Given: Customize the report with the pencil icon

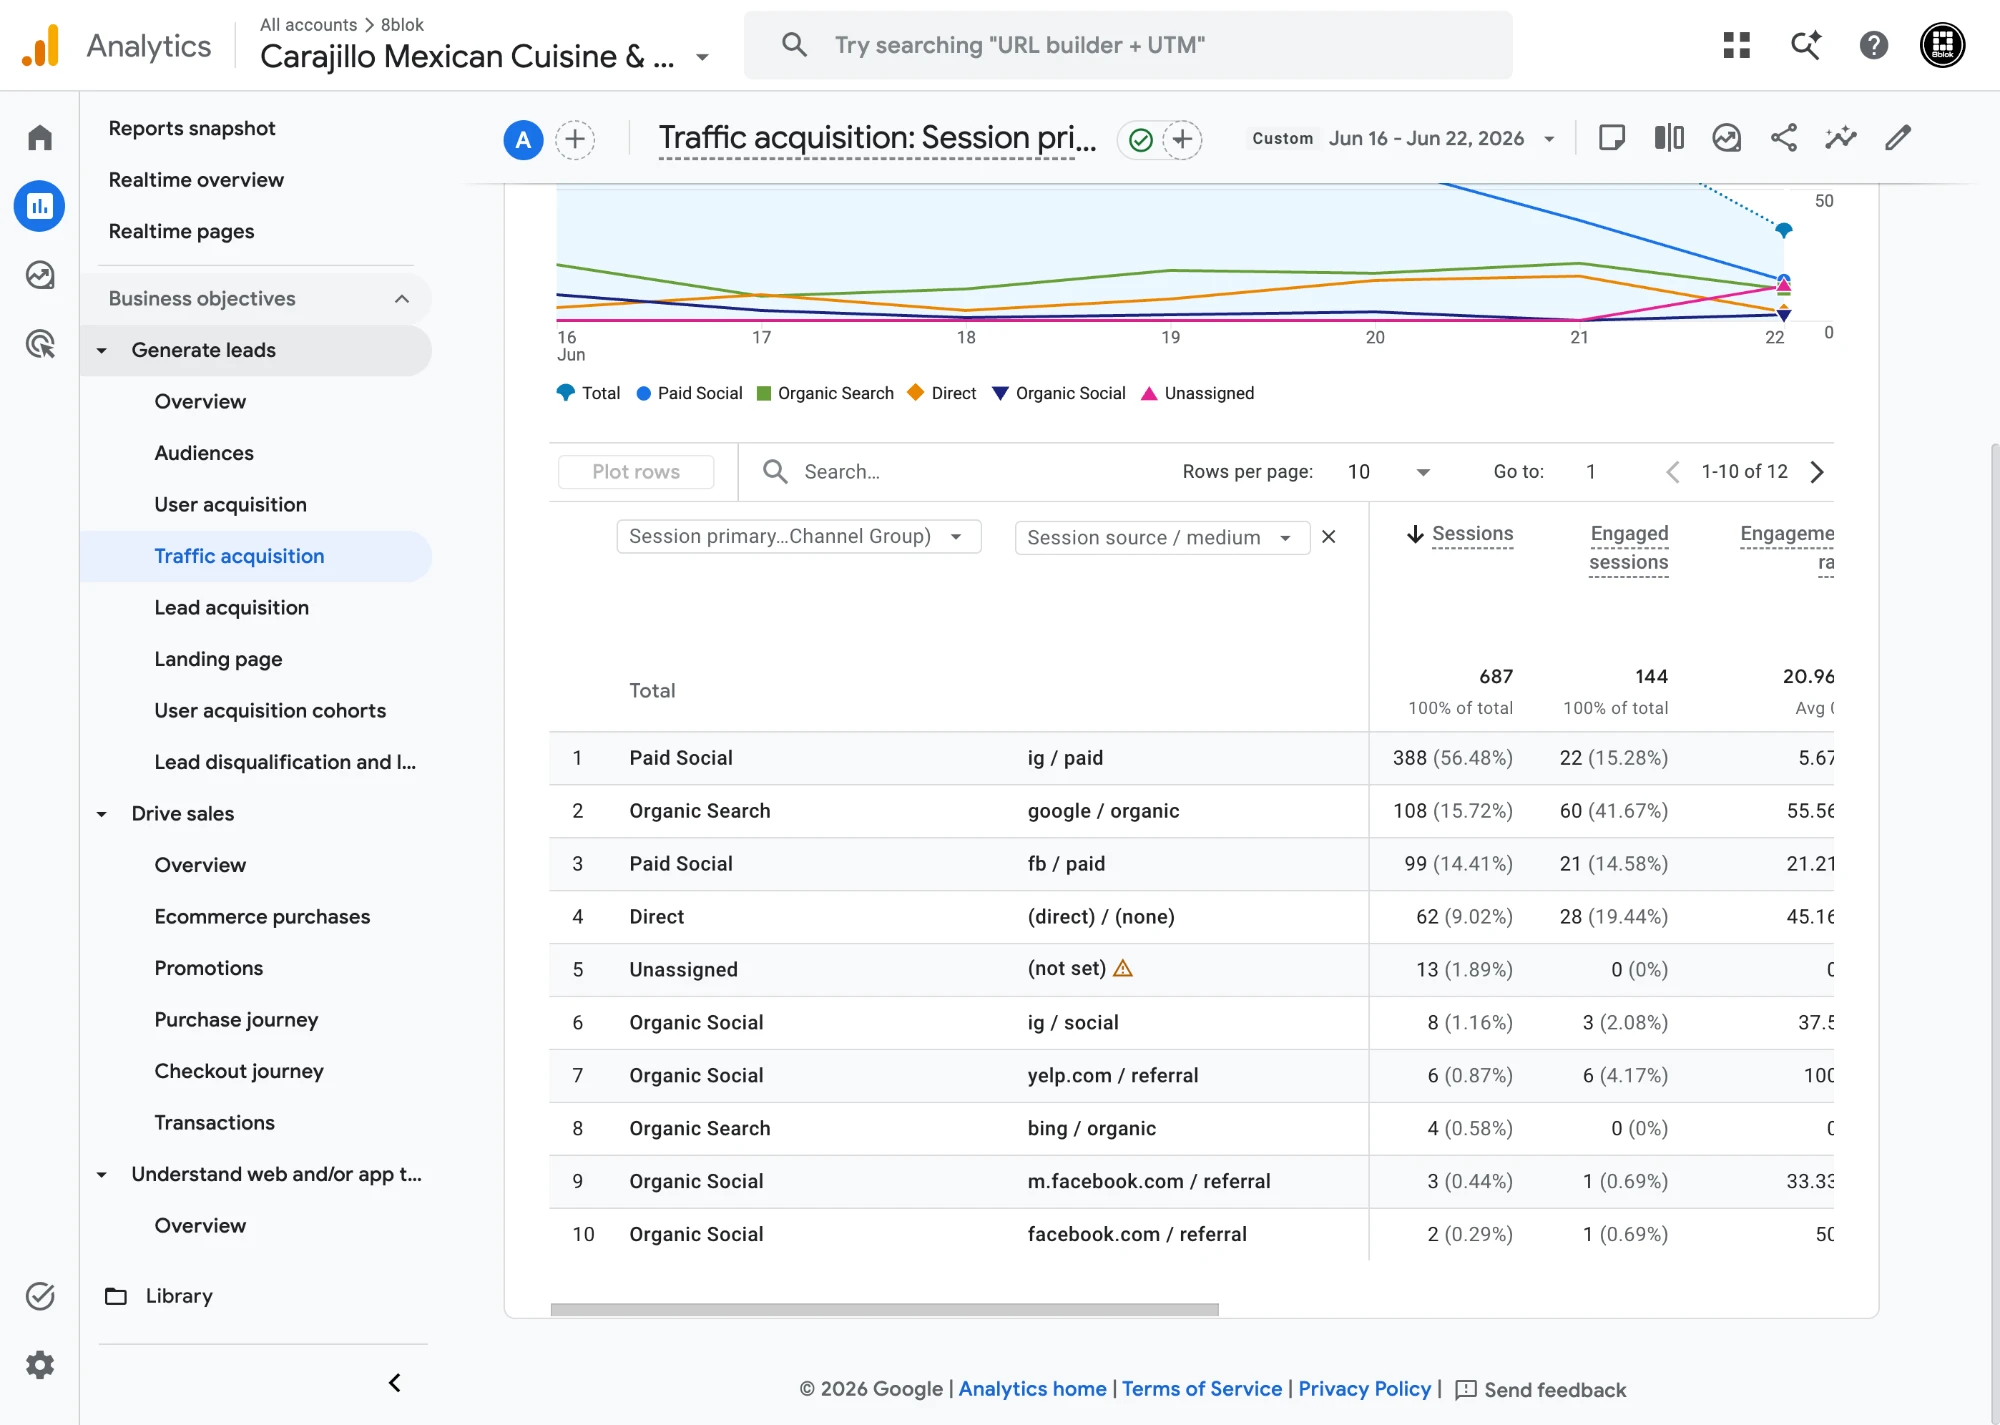Looking at the screenshot, I should click(x=1898, y=137).
